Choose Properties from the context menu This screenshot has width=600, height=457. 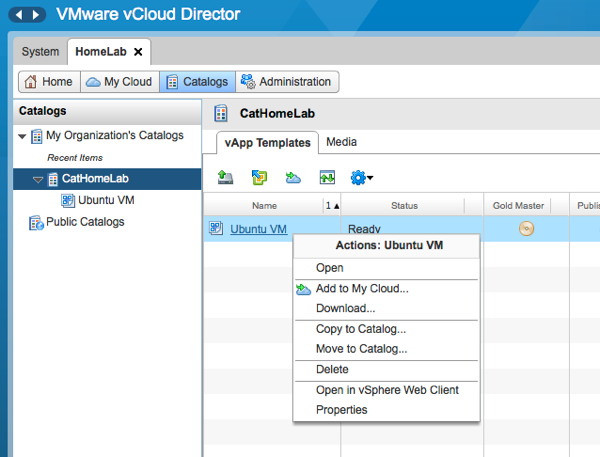(386, 410)
